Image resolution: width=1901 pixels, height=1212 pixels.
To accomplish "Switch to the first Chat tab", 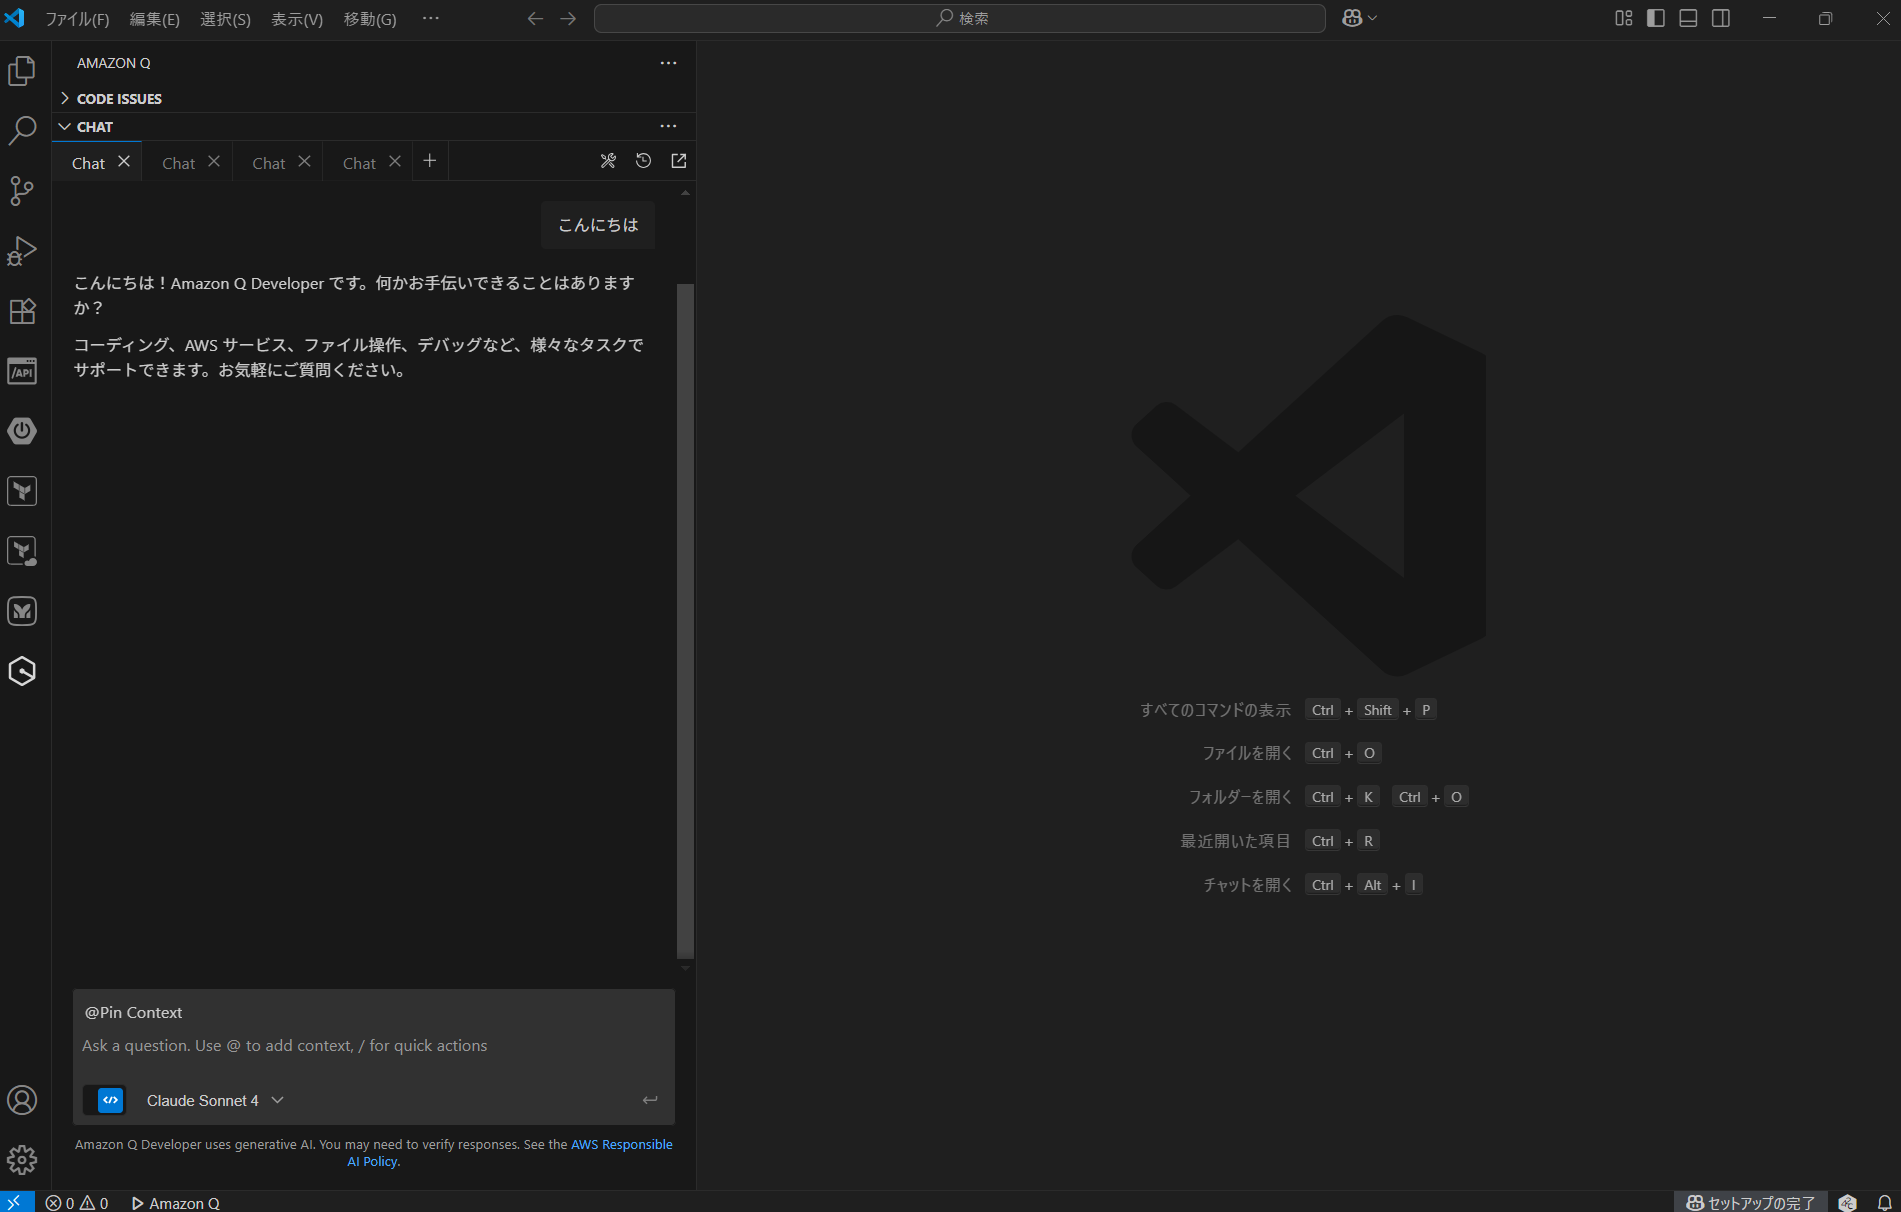I will click(88, 163).
